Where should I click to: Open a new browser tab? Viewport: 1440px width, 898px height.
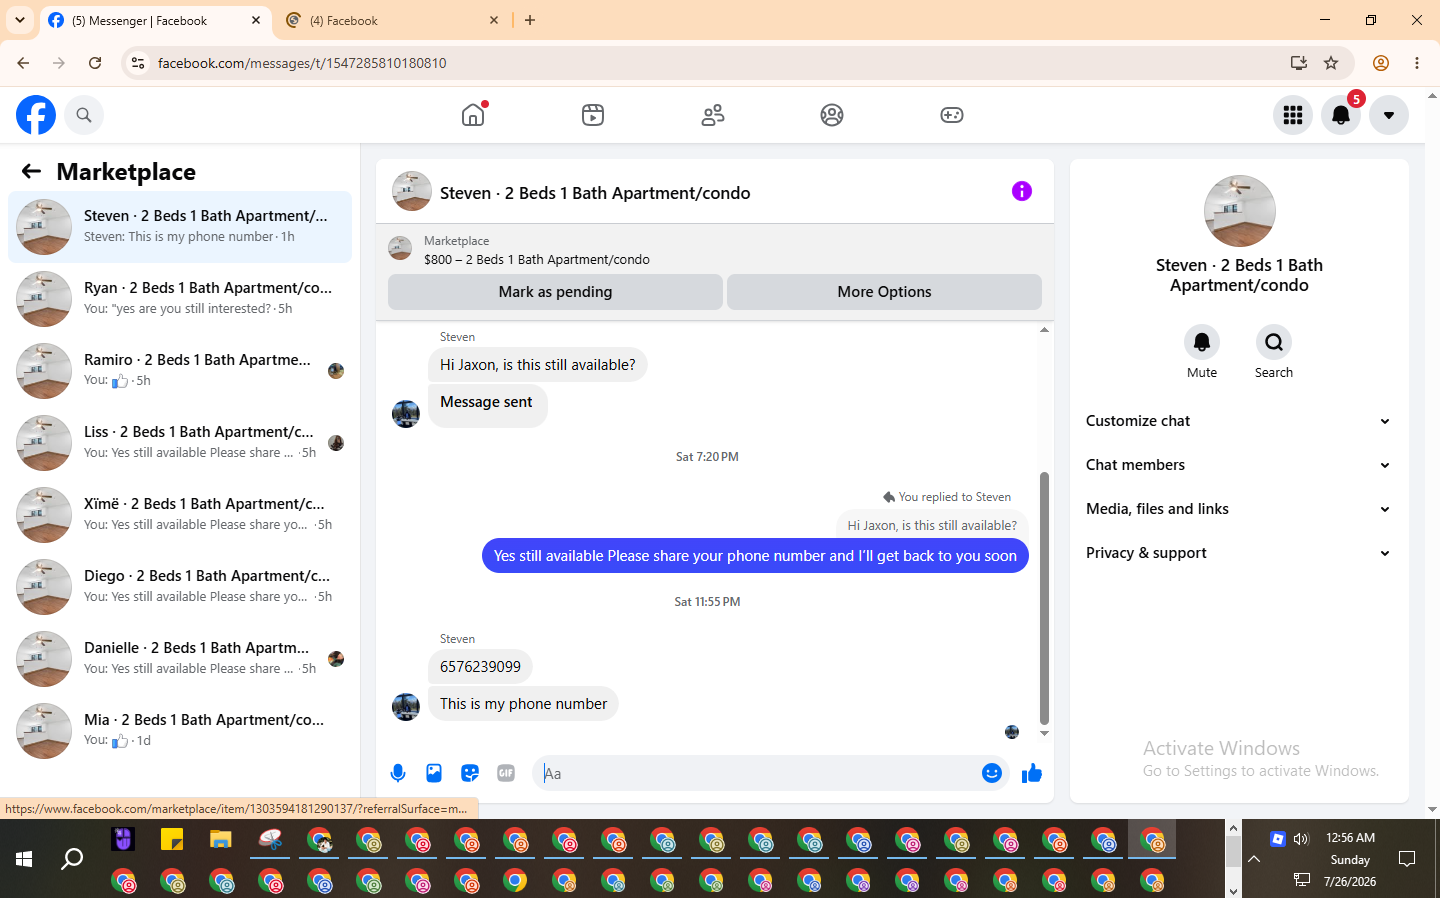(530, 20)
